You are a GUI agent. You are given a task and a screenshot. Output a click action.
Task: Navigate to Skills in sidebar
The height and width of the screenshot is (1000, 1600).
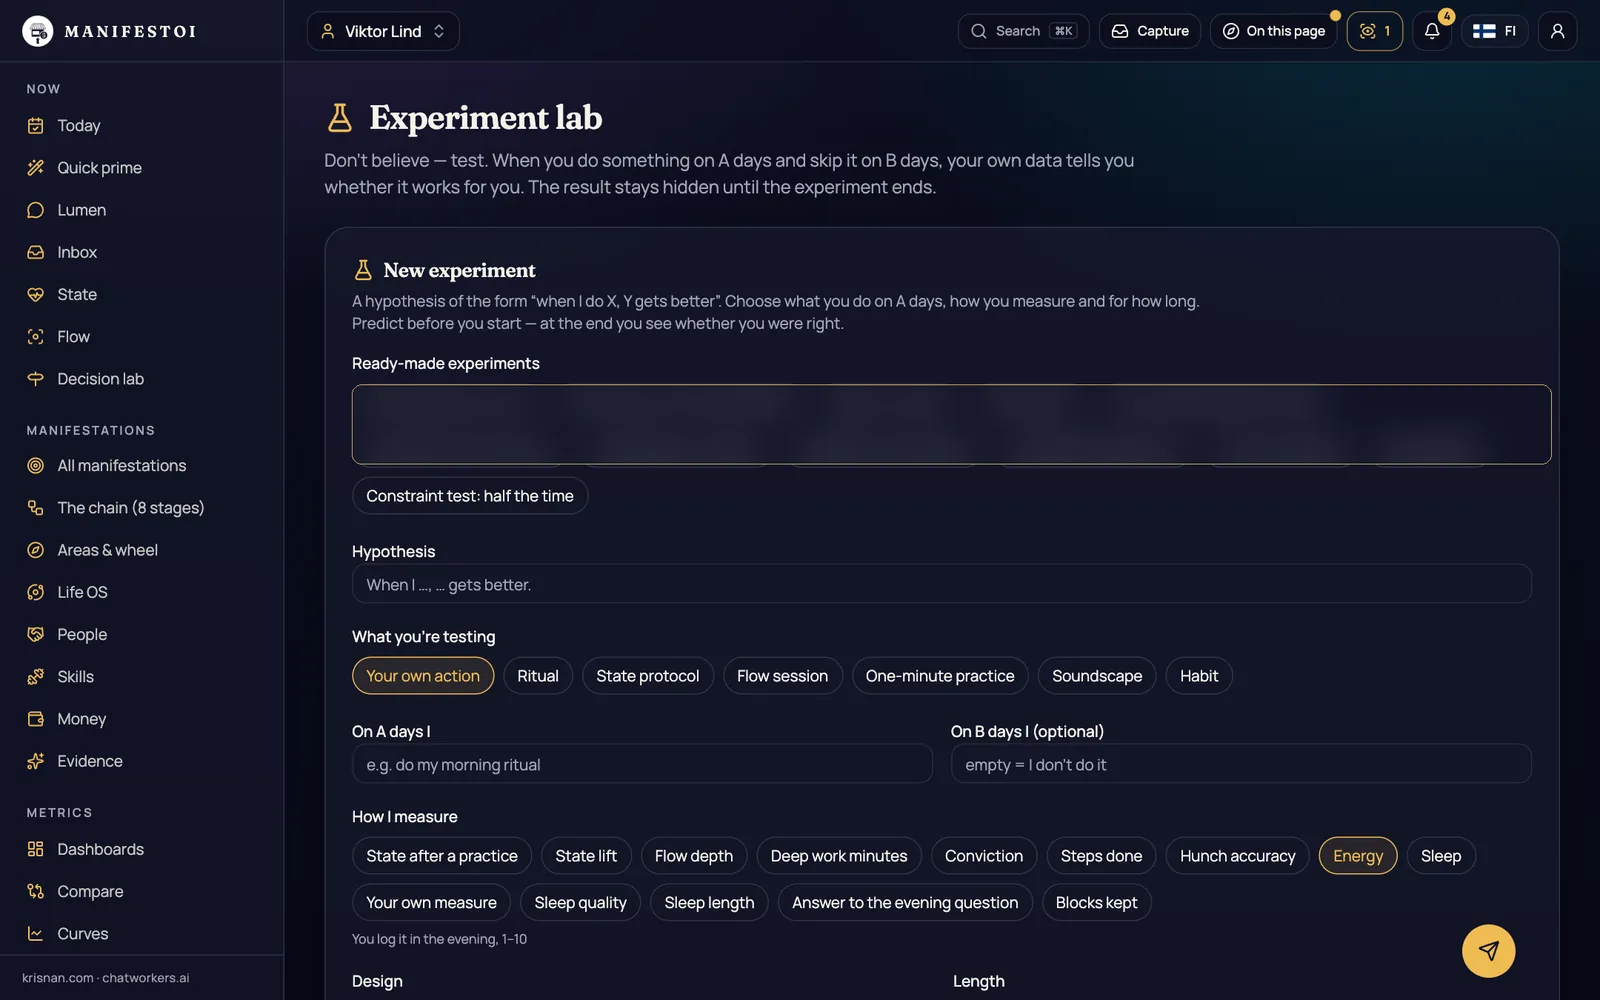pyautogui.click(x=76, y=677)
